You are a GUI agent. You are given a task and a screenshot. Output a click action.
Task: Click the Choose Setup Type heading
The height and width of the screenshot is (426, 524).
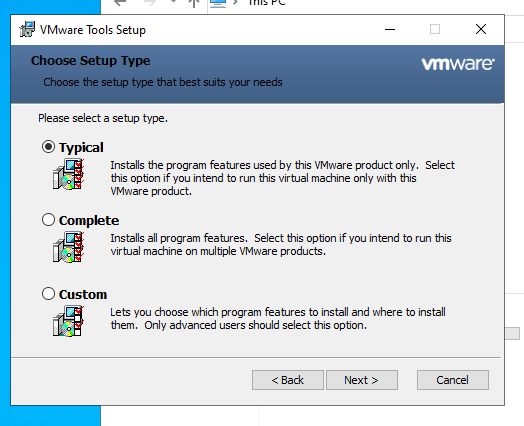click(x=91, y=61)
